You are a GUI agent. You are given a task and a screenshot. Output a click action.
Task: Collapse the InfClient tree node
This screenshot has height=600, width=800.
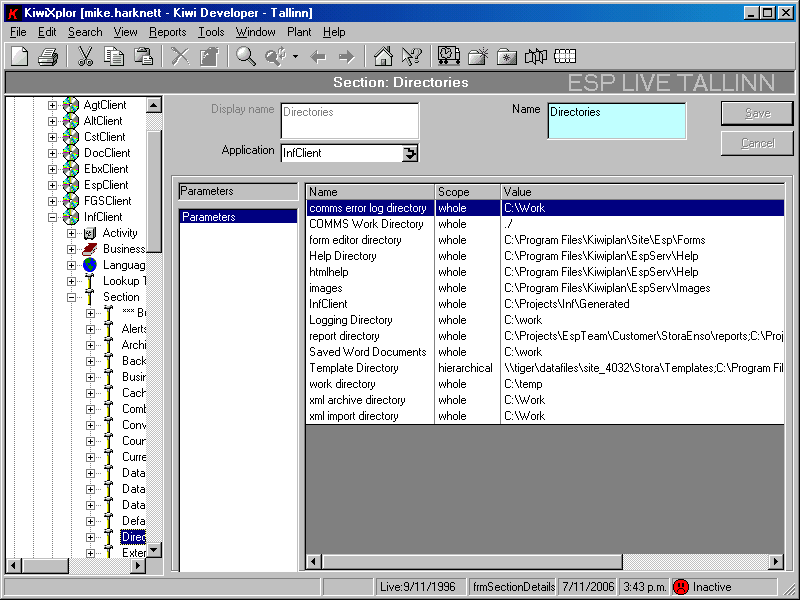pyautogui.click(x=53, y=217)
